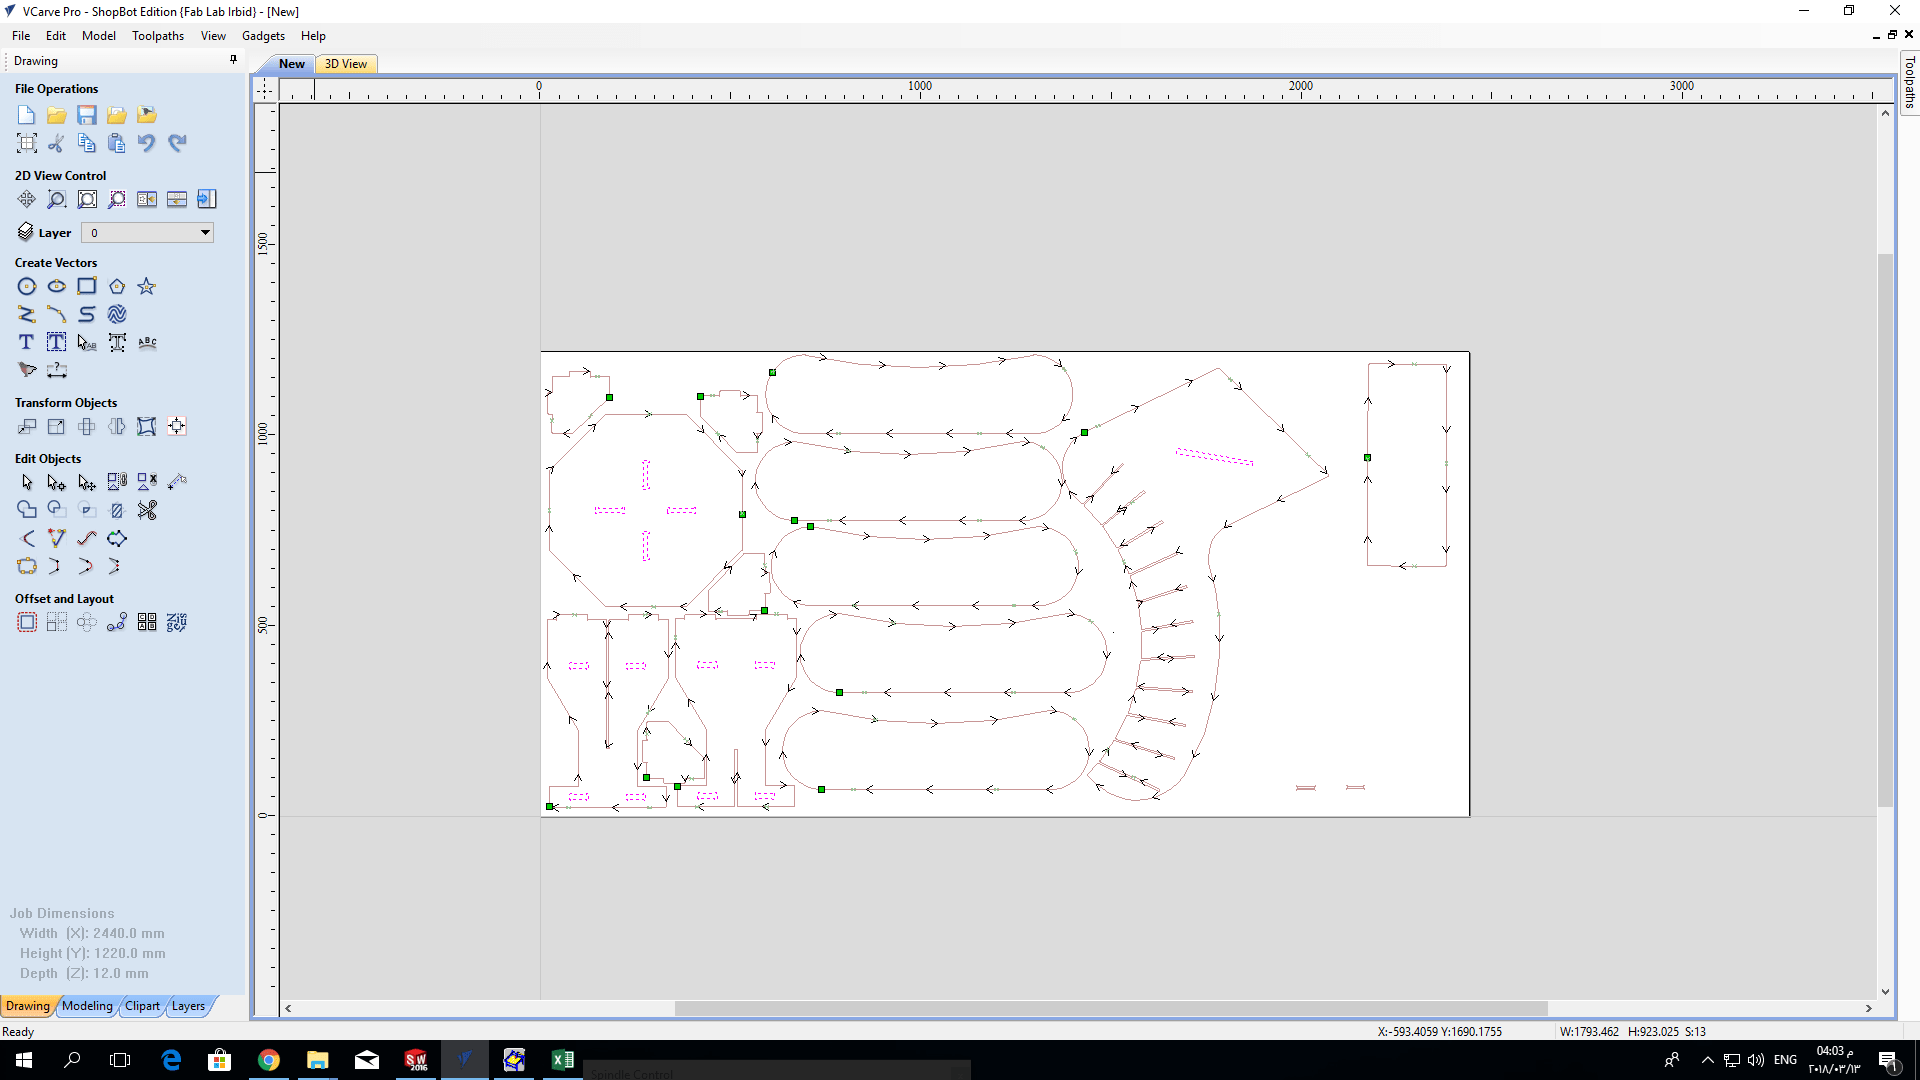Select the Draw Star tool
1920x1080 pixels.
(x=147, y=286)
